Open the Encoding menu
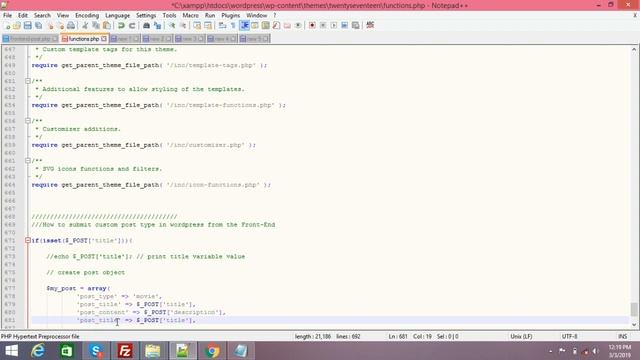This screenshot has width=640, height=360. pyautogui.click(x=87, y=15)
